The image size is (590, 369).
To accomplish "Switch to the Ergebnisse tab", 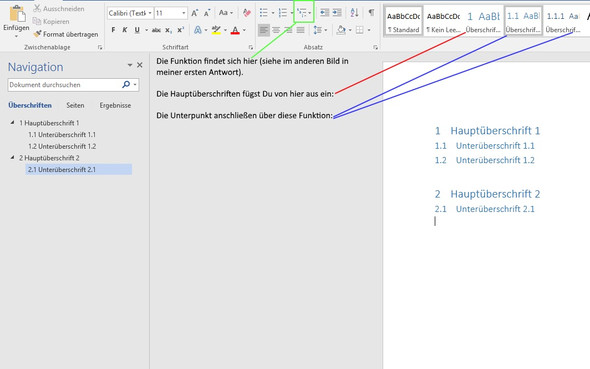I will [115, 105].
